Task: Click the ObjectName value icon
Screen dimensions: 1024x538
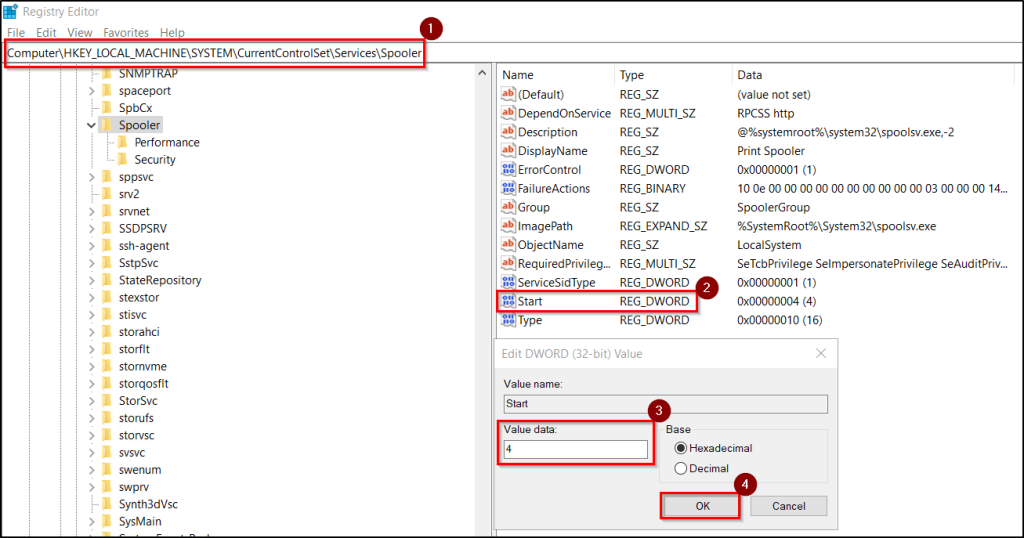Action: [508, 245]
